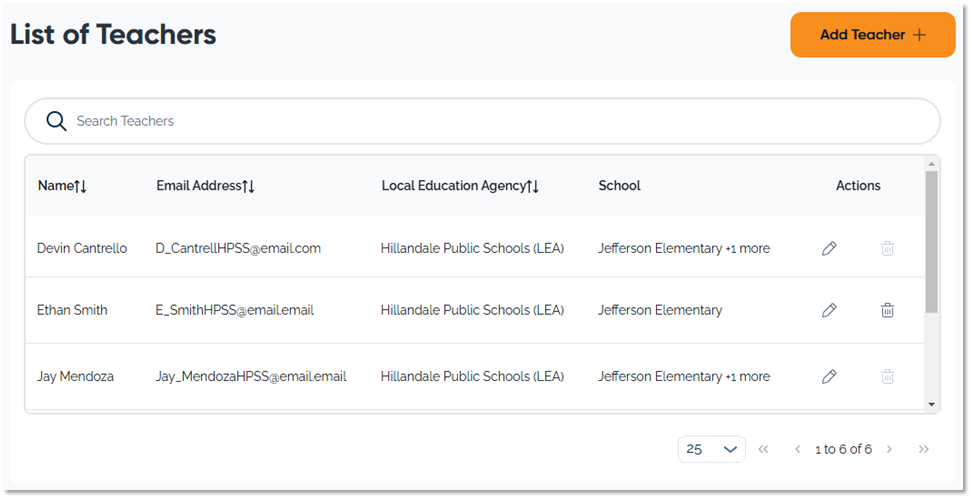
Task: Click the "1 to 6 of 6" page indicator
Action: (x=843, y=449)
